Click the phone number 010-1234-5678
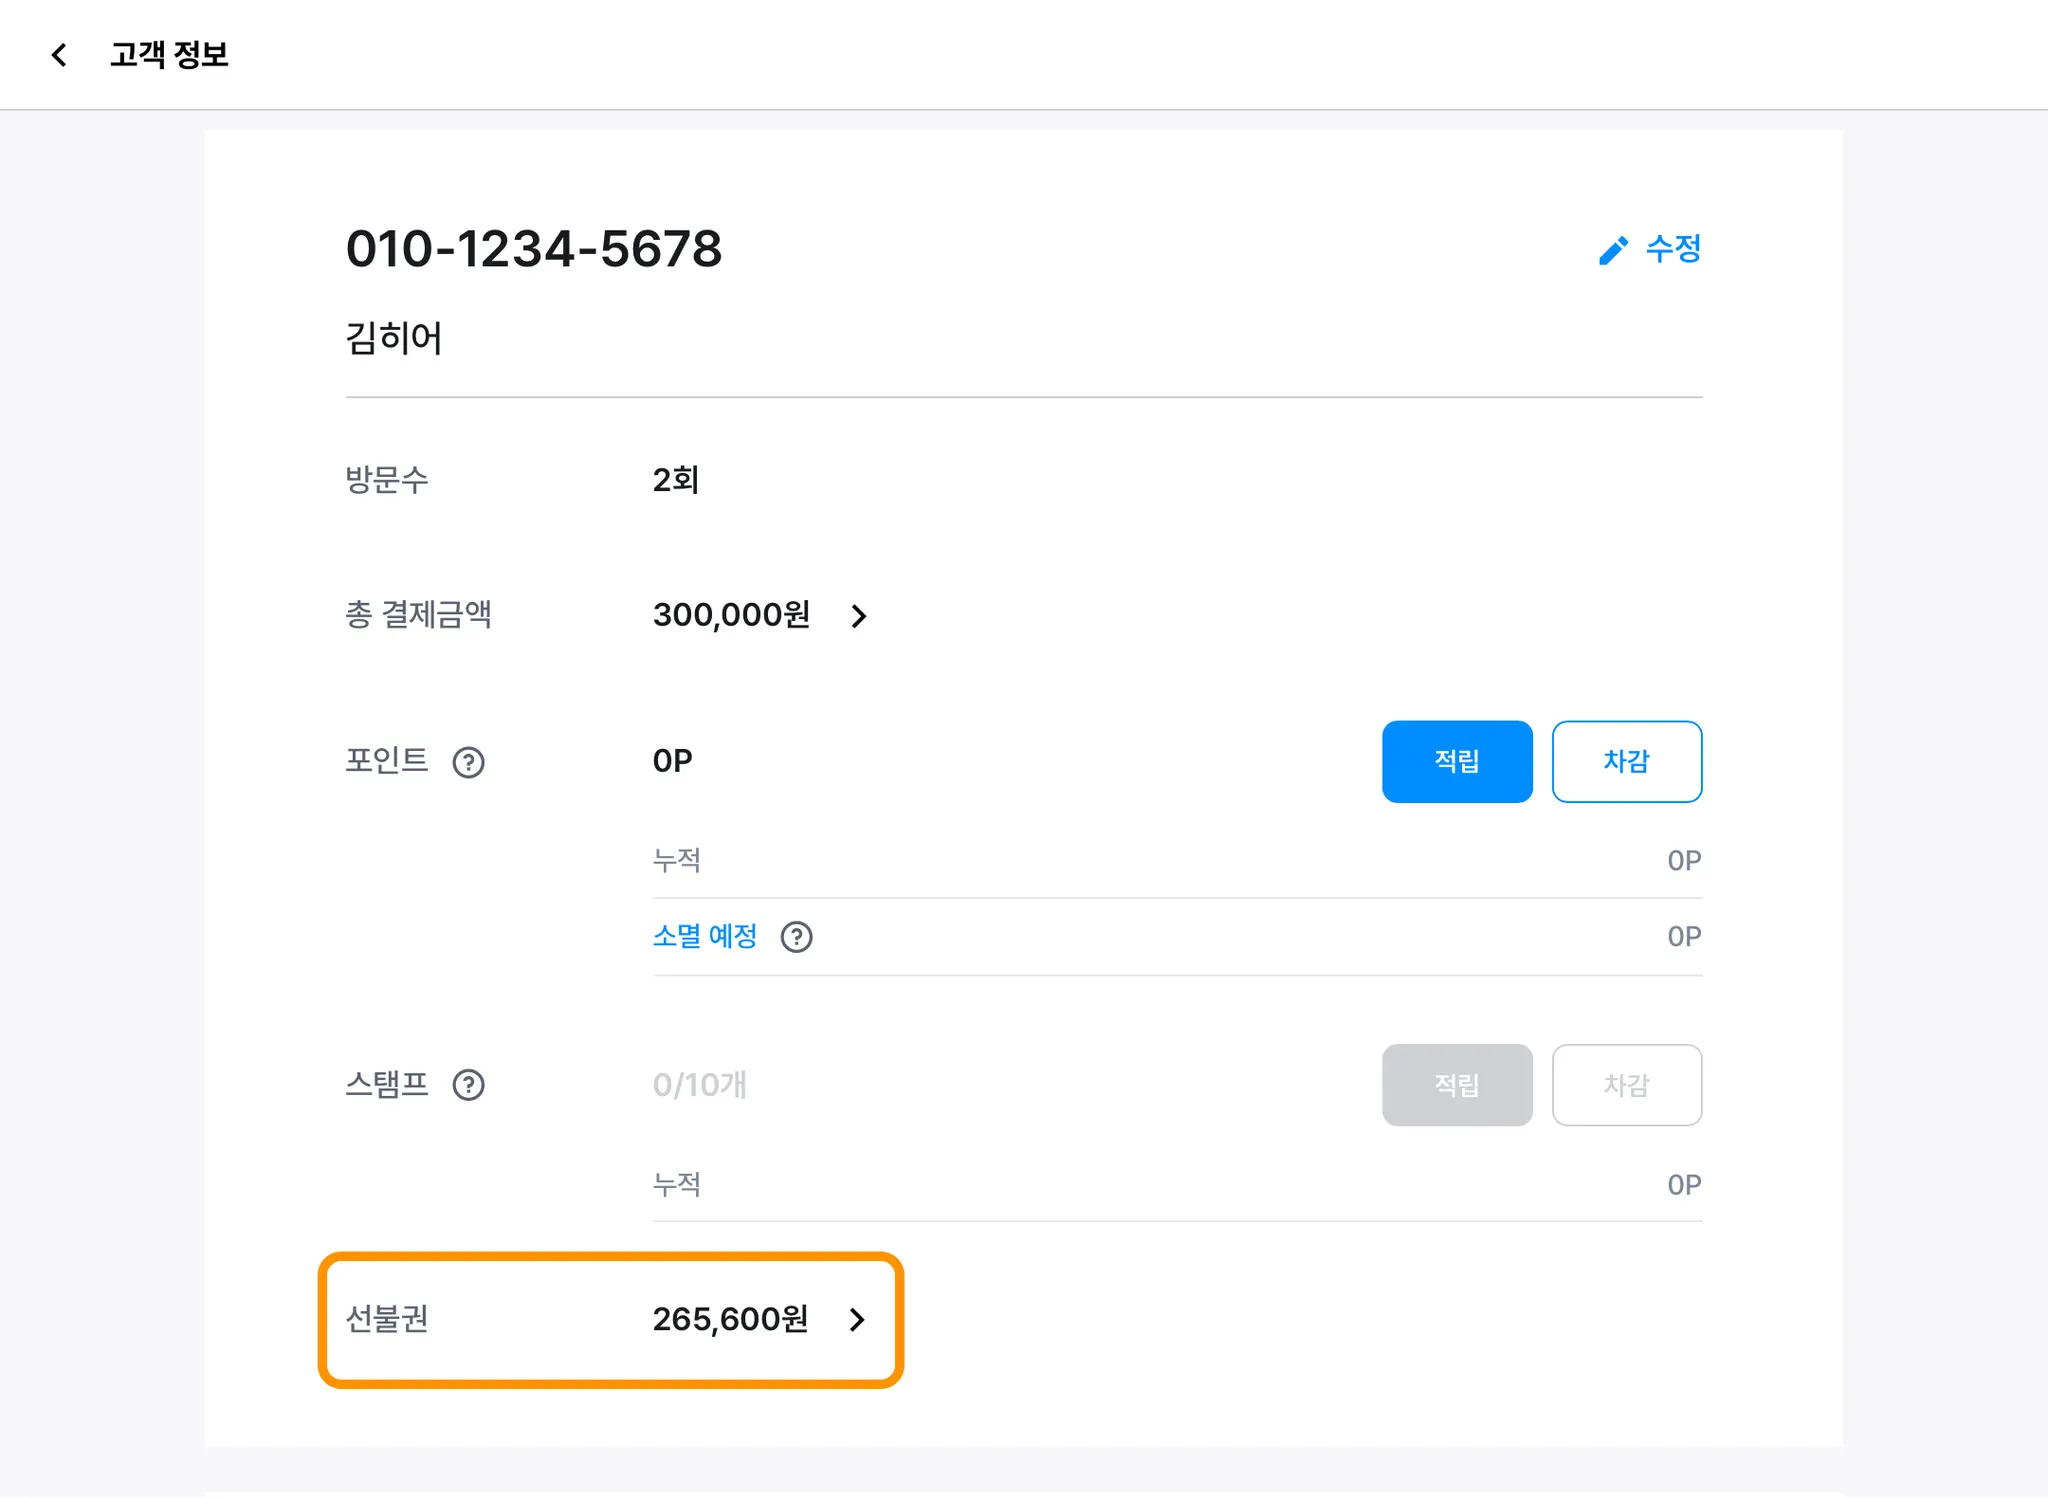 tap(534, 249)
